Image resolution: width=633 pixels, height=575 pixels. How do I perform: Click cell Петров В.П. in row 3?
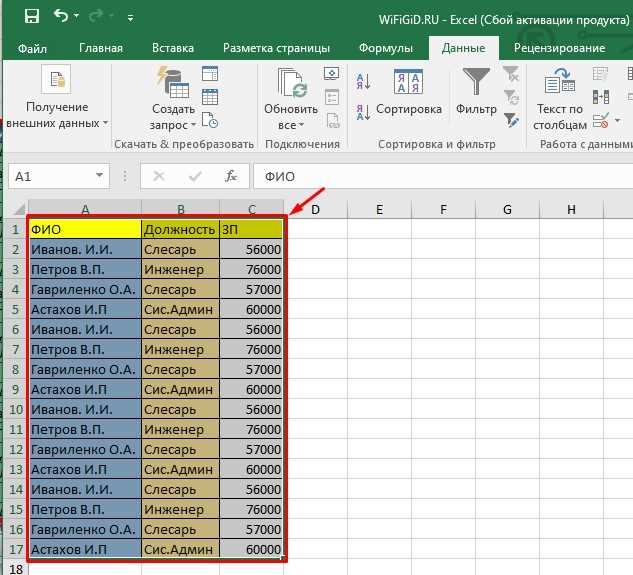pyautogui.click(x=85, y=269)
